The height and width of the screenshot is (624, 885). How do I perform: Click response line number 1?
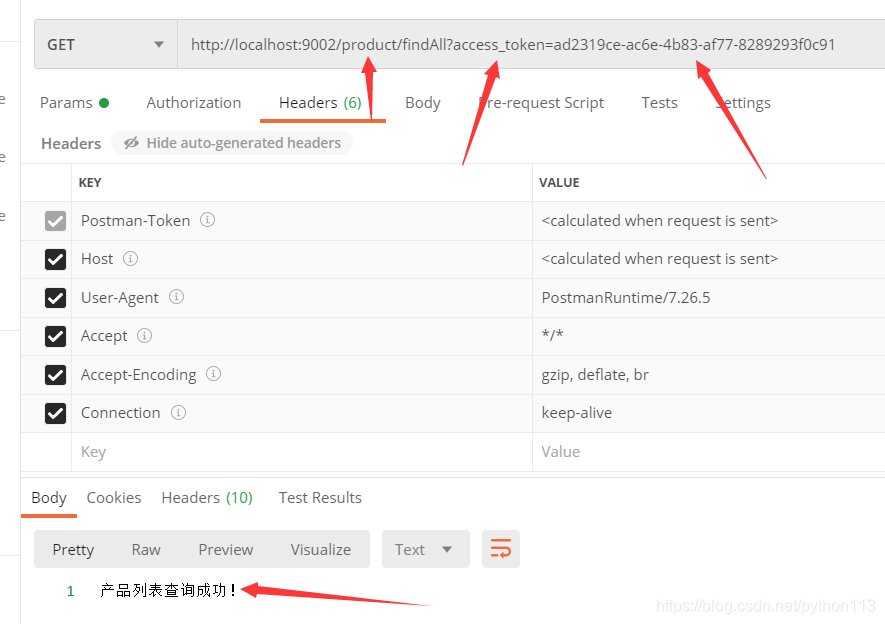coord(71,591)
